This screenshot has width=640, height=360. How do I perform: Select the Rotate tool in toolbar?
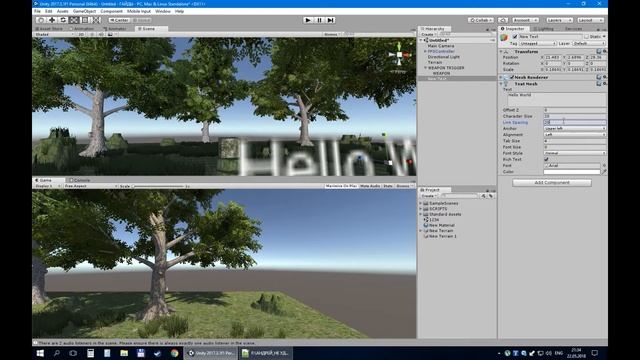click(63, 20)
